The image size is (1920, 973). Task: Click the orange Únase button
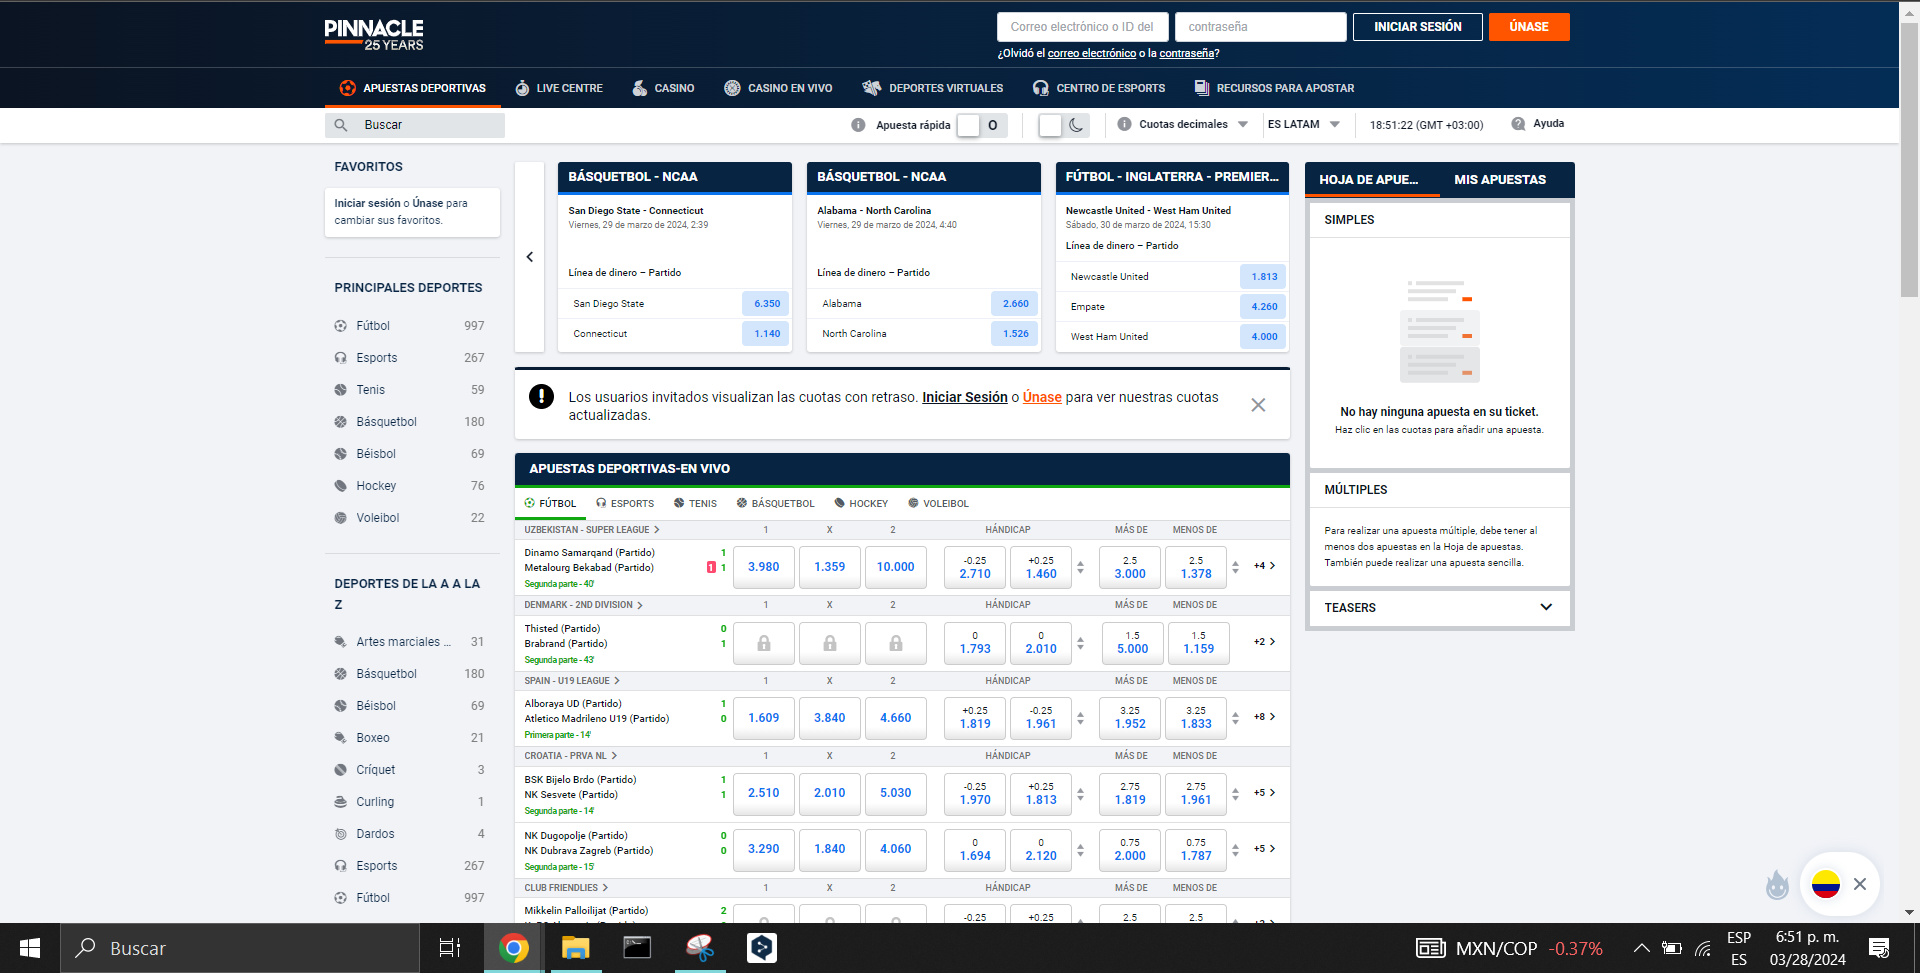[x=1529, y=27]
